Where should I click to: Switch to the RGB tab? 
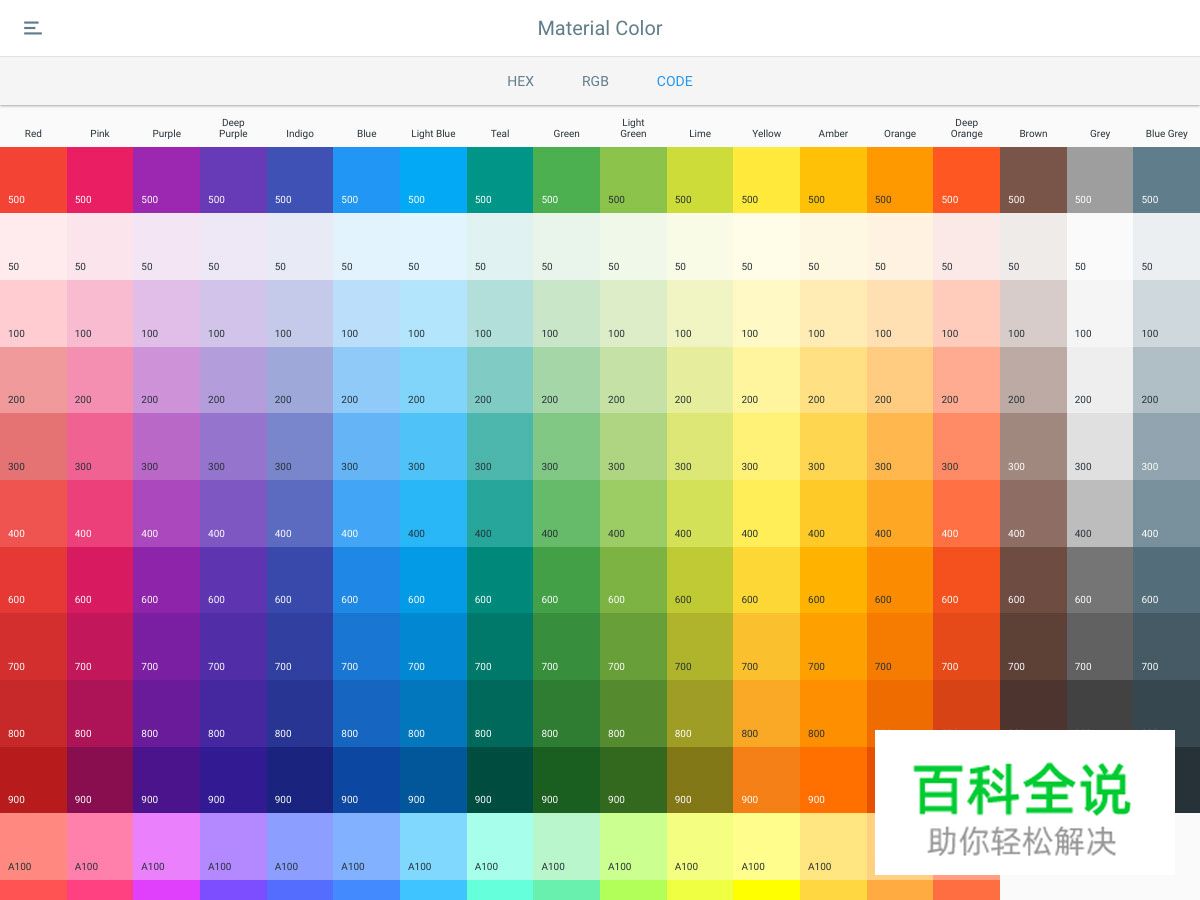[595, 81]
